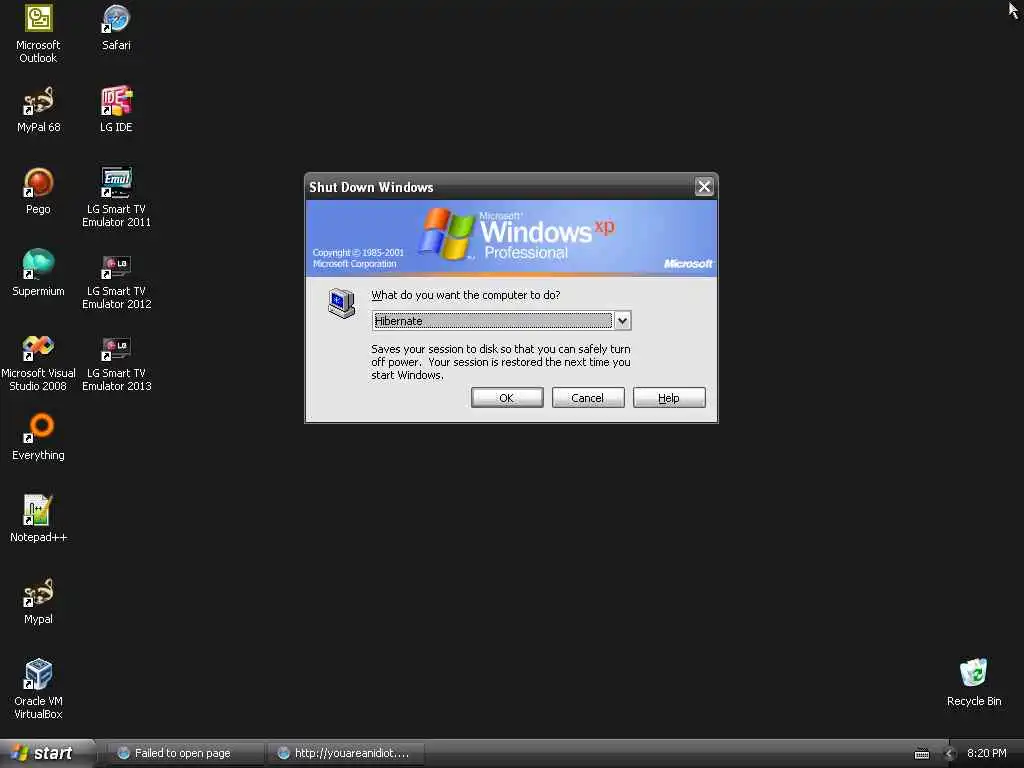Select the Mypal desktop icon above VirtualBox

[x=38, y=601]
